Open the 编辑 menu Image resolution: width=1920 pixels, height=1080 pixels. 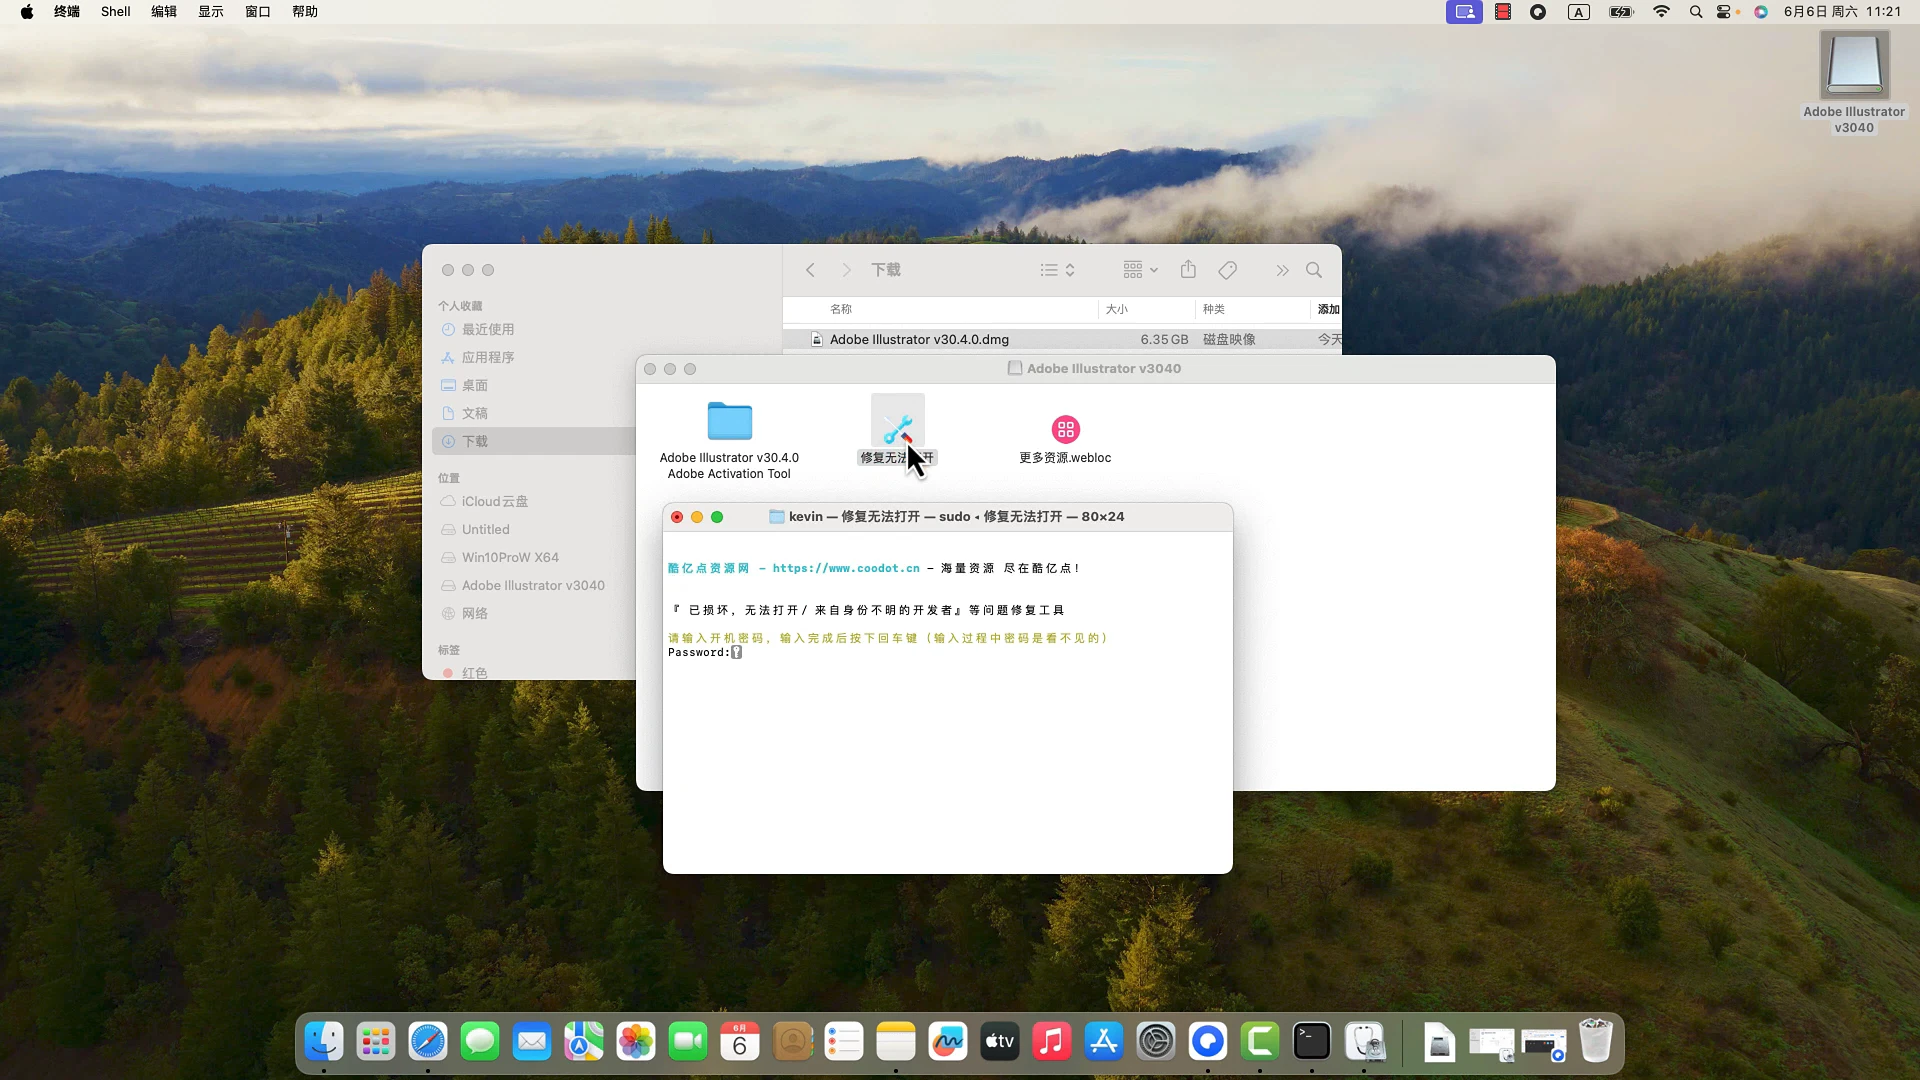[x=164, y=12]
